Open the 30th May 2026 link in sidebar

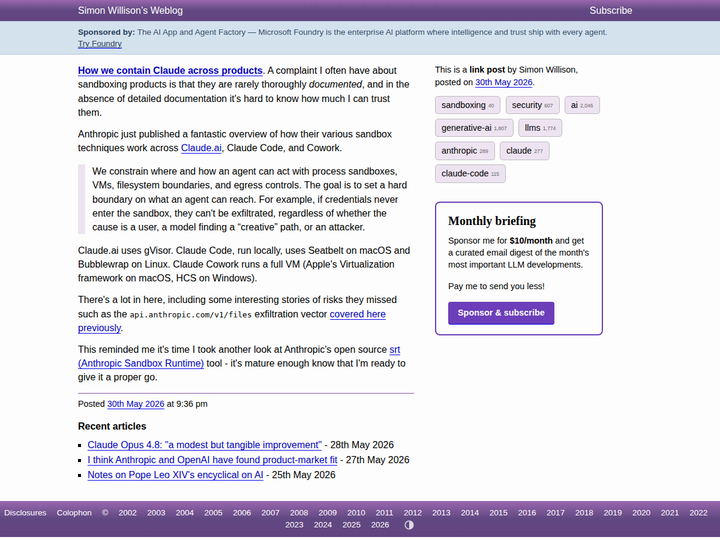pyautogui.click(x=503, y=82)
